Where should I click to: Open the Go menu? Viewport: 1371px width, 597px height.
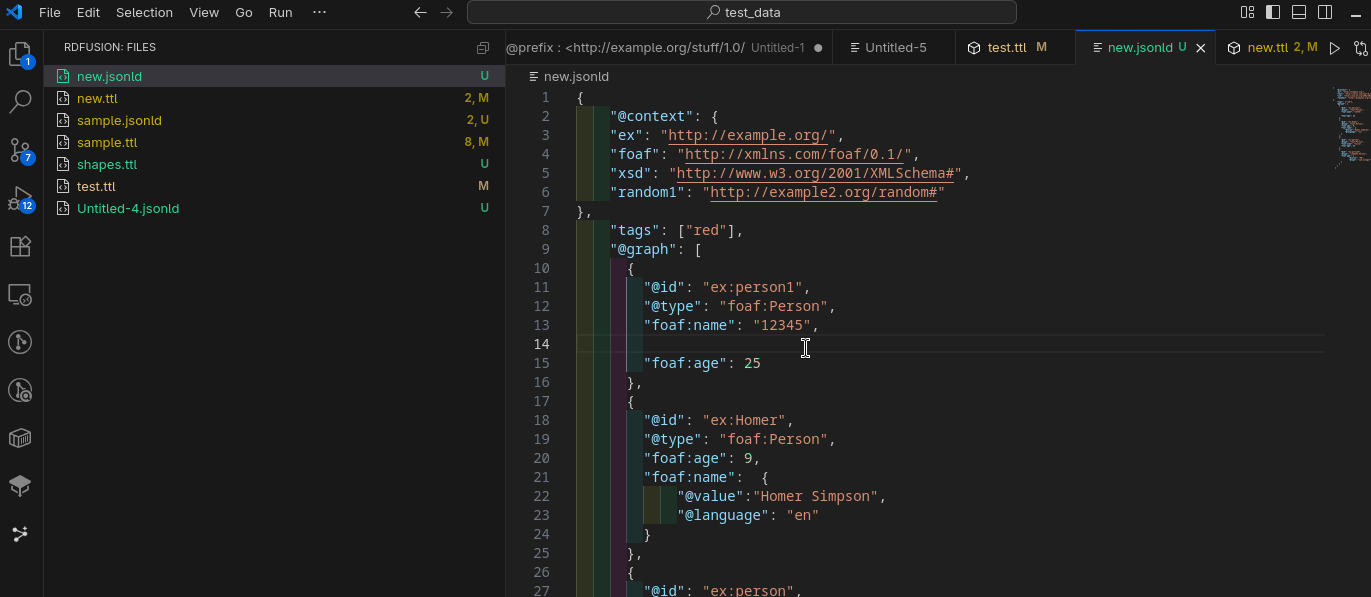point(243,13)
